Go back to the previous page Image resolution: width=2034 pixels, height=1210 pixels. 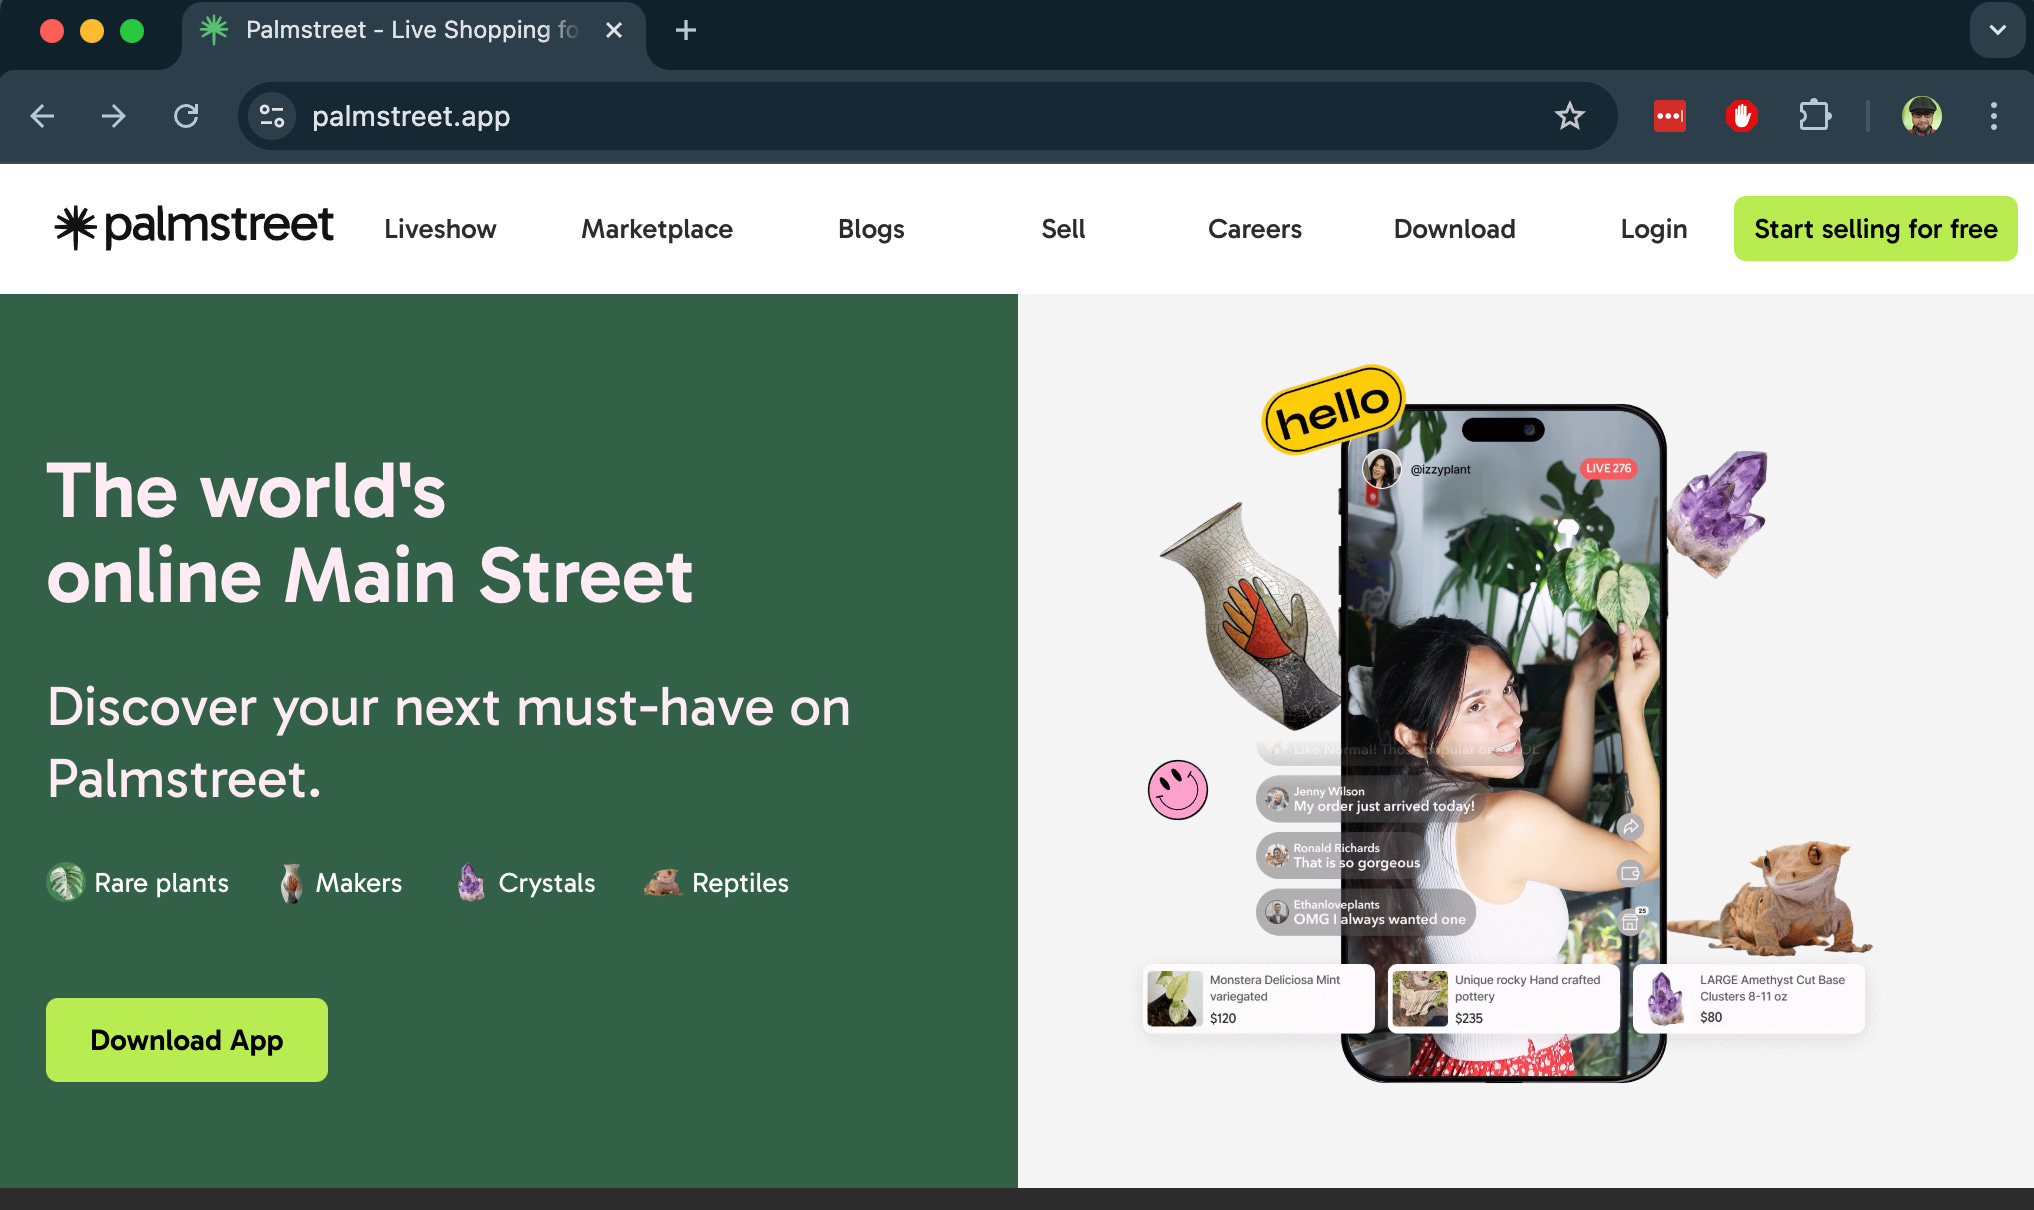[x=42, y=116]
